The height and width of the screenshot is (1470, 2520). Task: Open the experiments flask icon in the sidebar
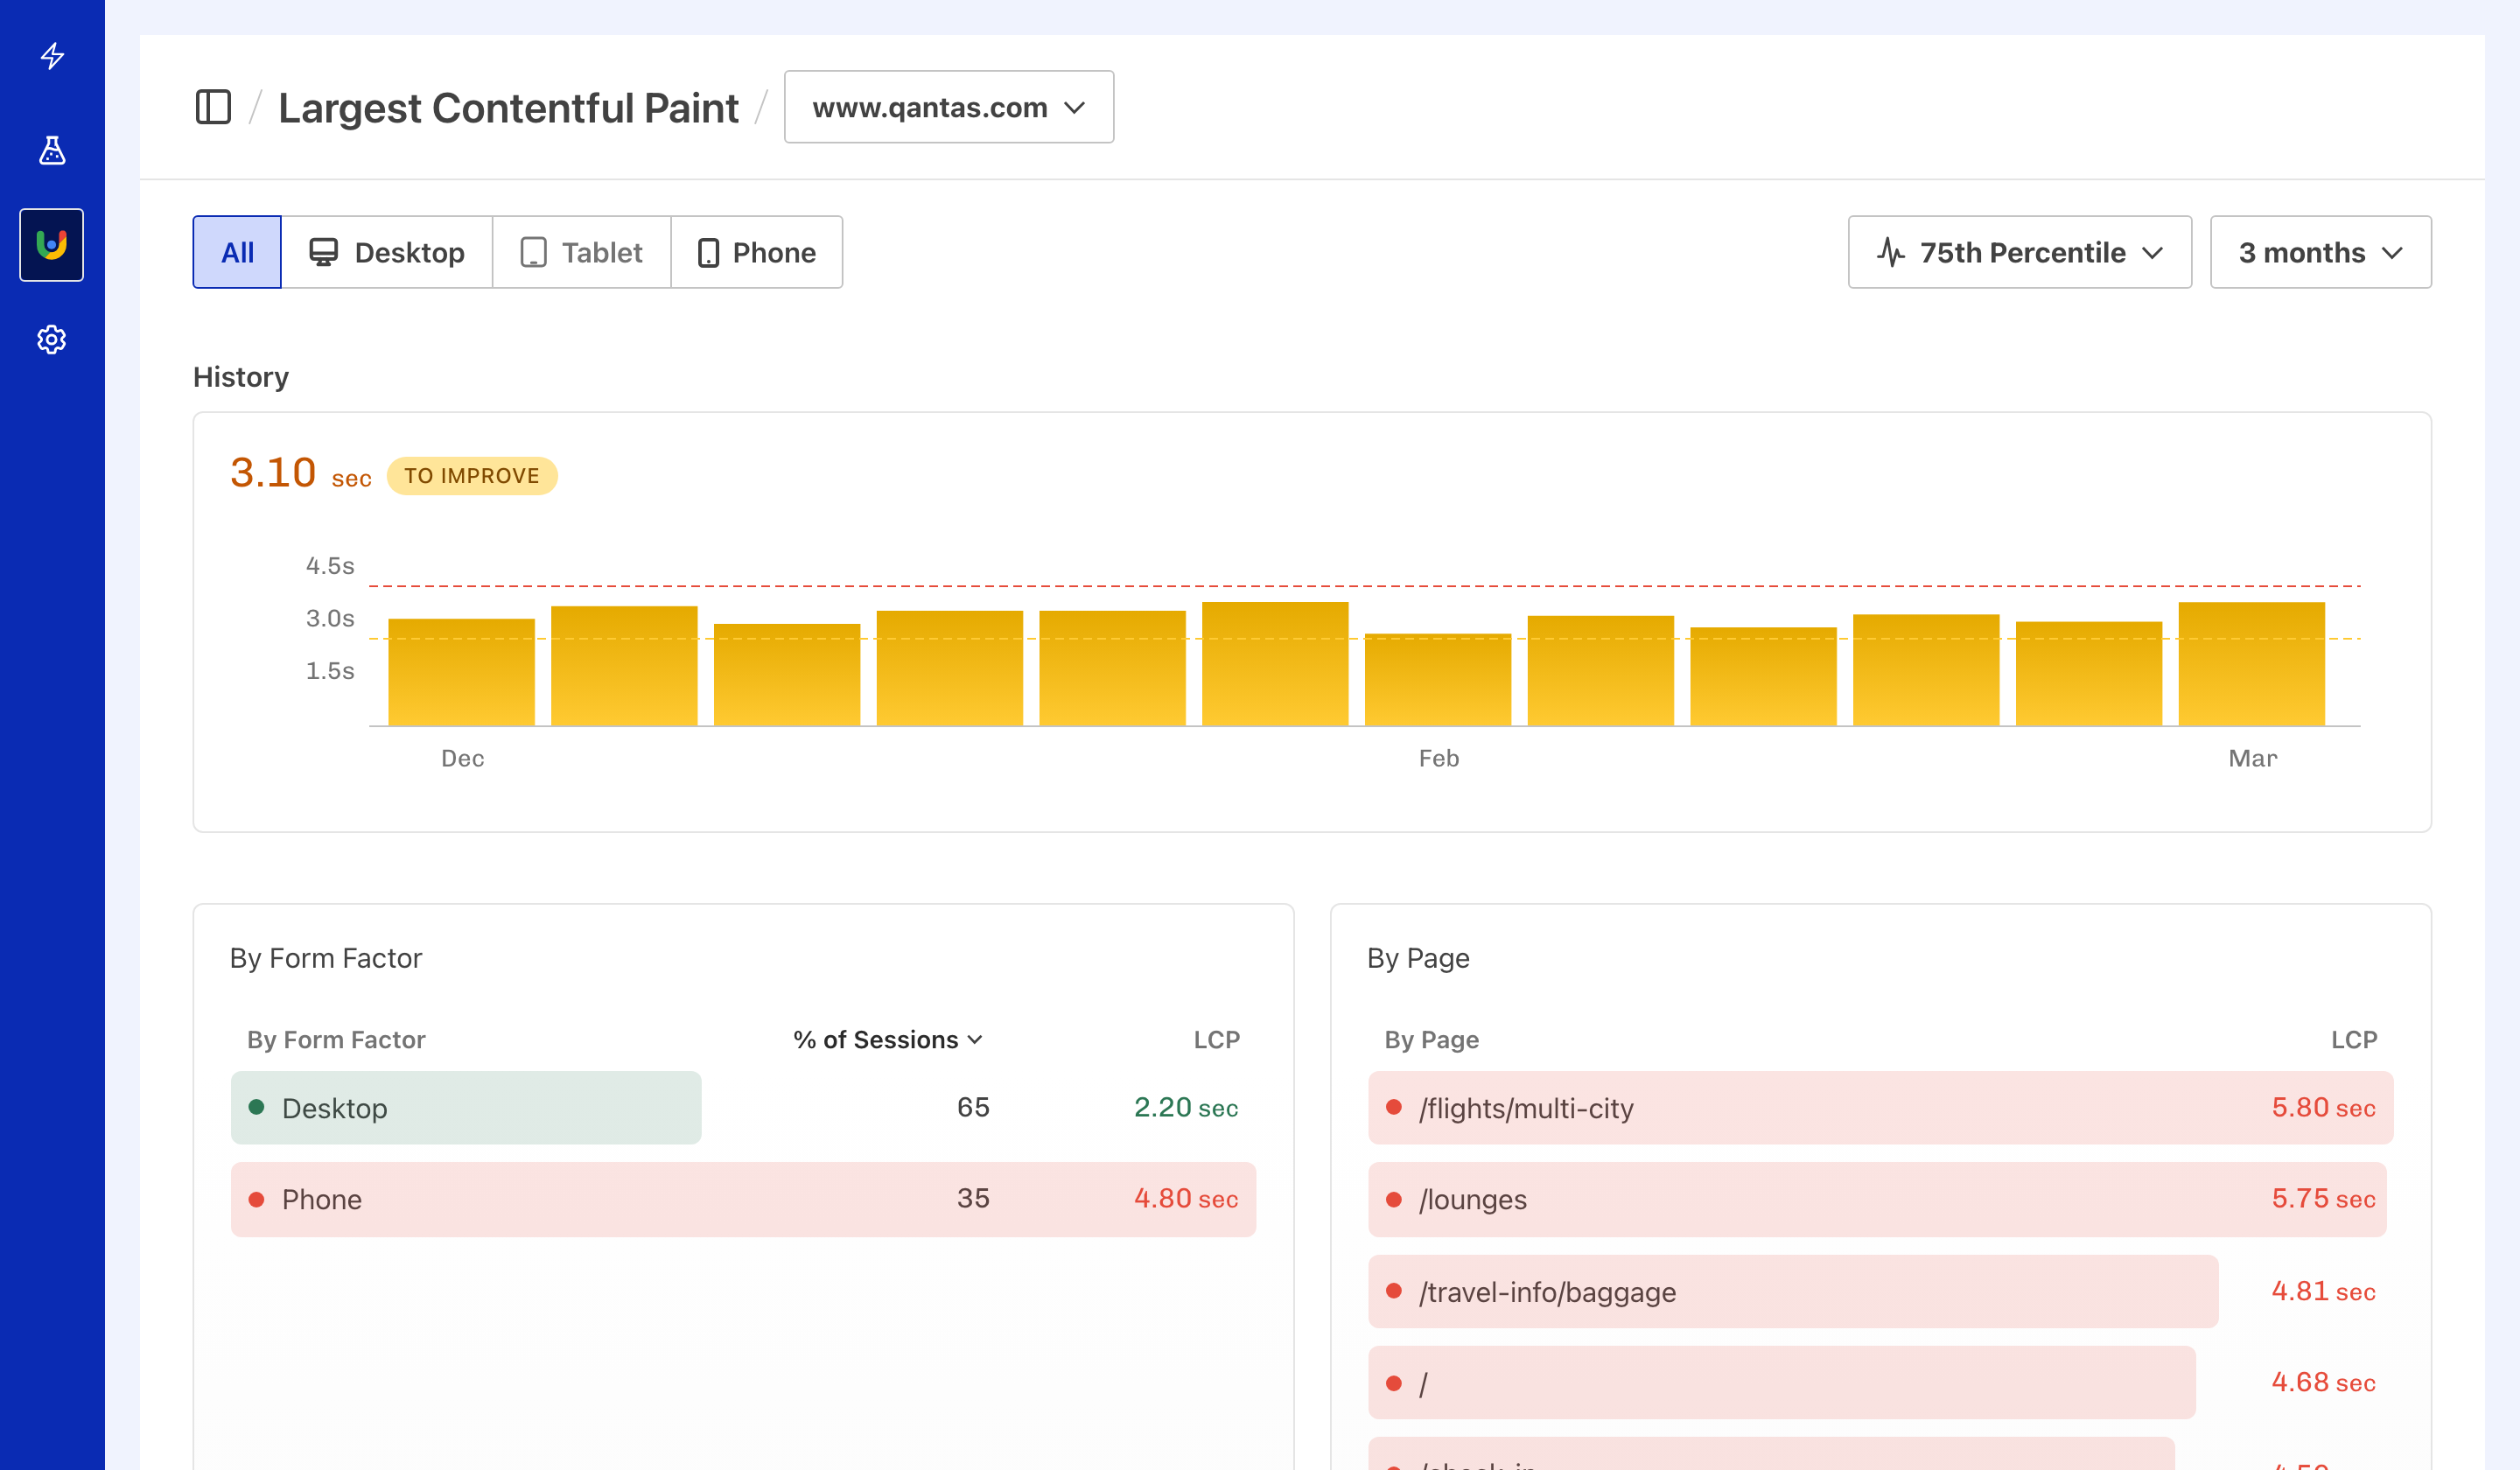51,151
